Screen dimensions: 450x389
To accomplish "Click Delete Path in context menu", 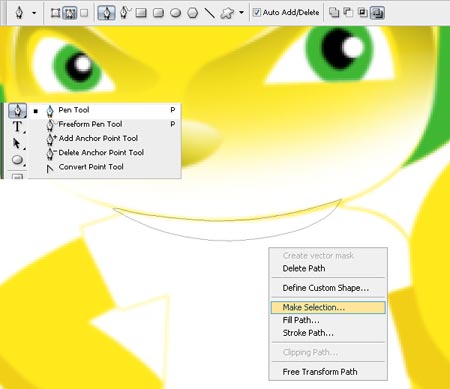I will (328, 268).
